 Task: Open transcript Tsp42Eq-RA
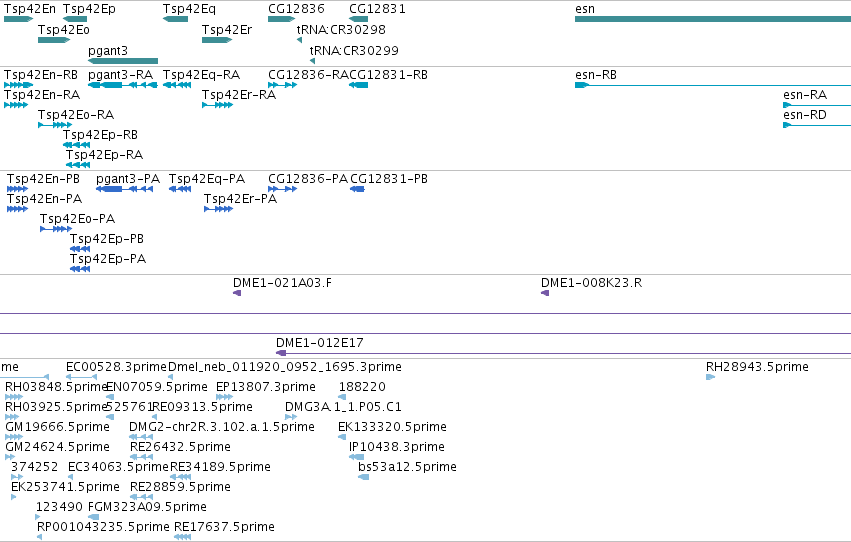click(x=201, y=75)
